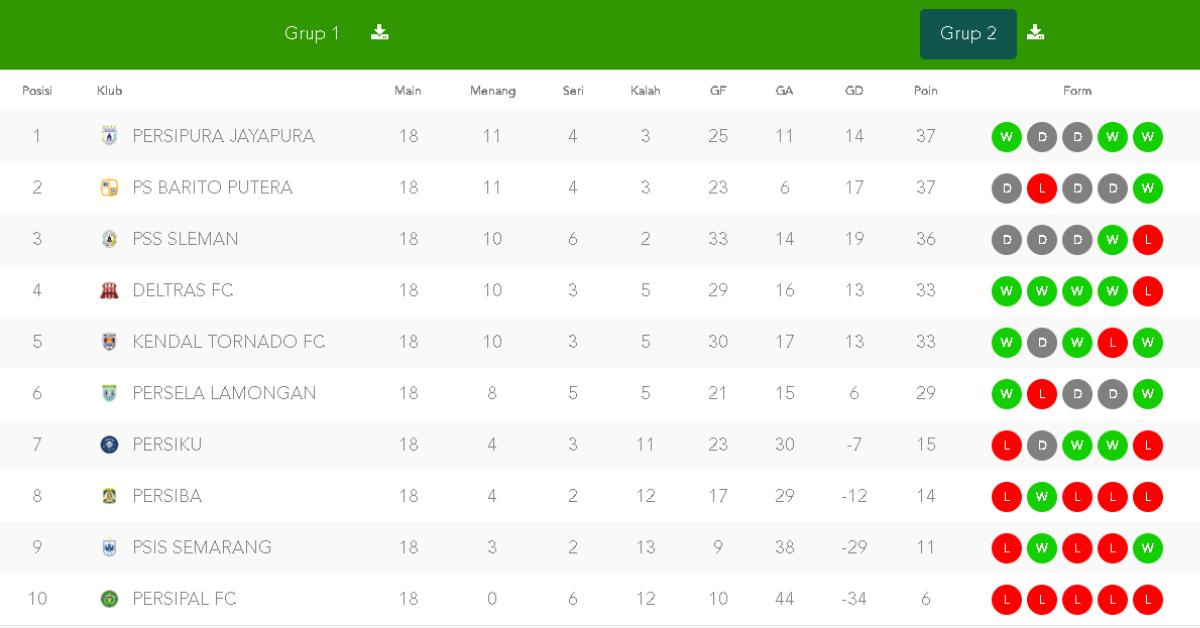Viewport: 1200px width, 628px height.
Task: Click the latest green W badge for Persipura
Action: click(1147, 136)
